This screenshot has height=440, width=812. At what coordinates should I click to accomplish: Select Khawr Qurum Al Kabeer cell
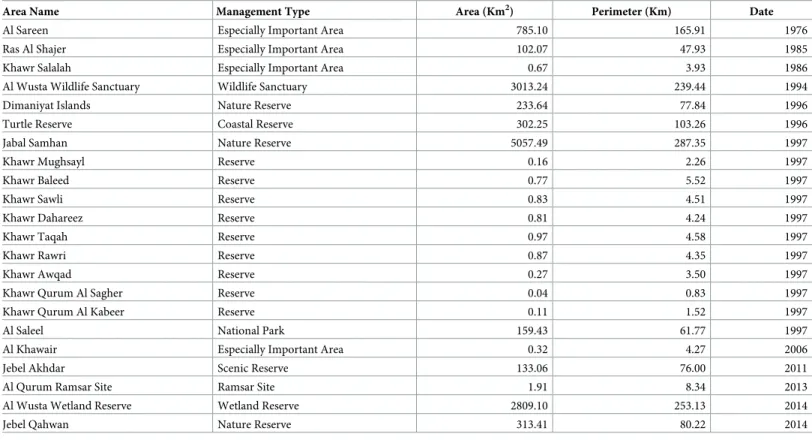(x=63, y=312)
